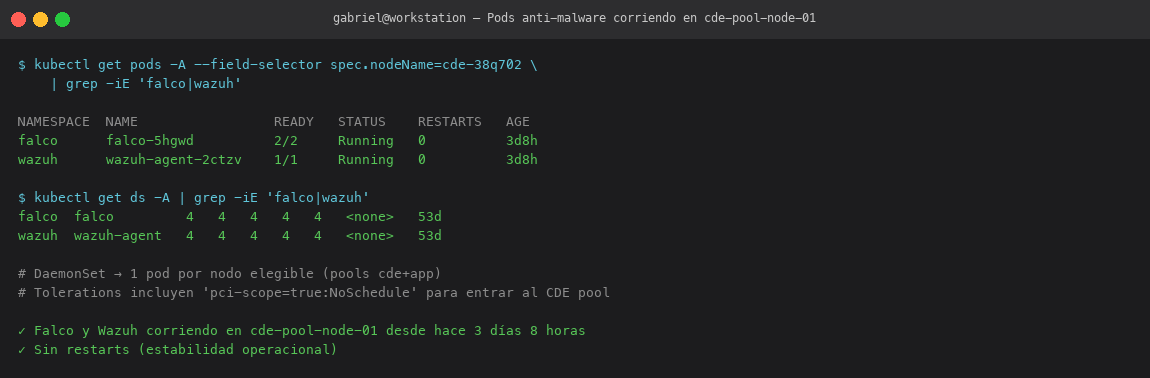Screen dimensions: 1150x378
Task: Click the wazuh-agent daemonset name
Action: pyautogui.click(x=117, y=236)
